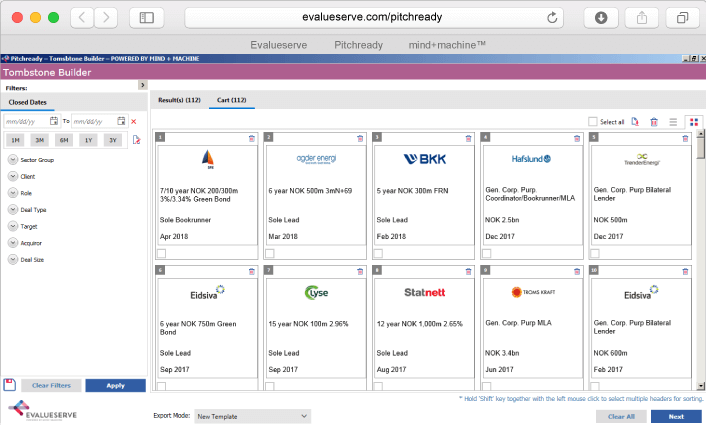
Task: Collapse the Filters panel arrow
Action: click(x=143, y=85)
